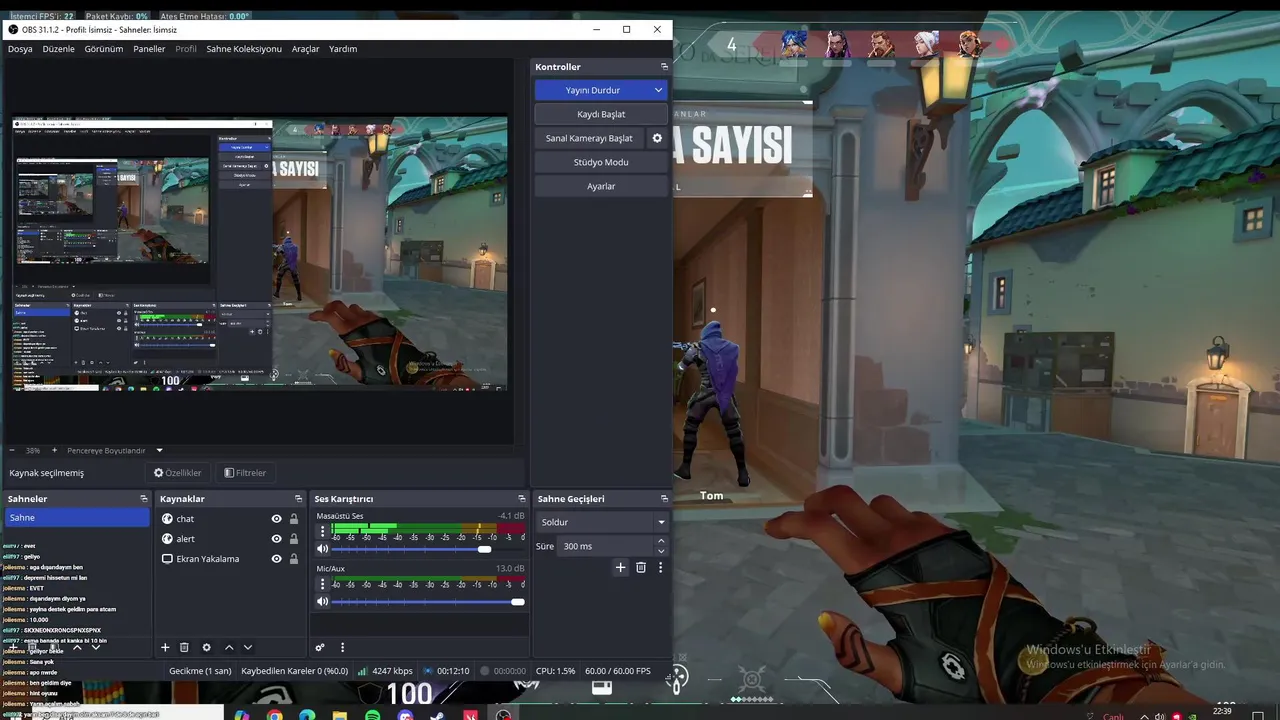Decrease Süre duration with down arrow
The width and height of the screenshot is (1280, 720).
[x=661, y=551]
